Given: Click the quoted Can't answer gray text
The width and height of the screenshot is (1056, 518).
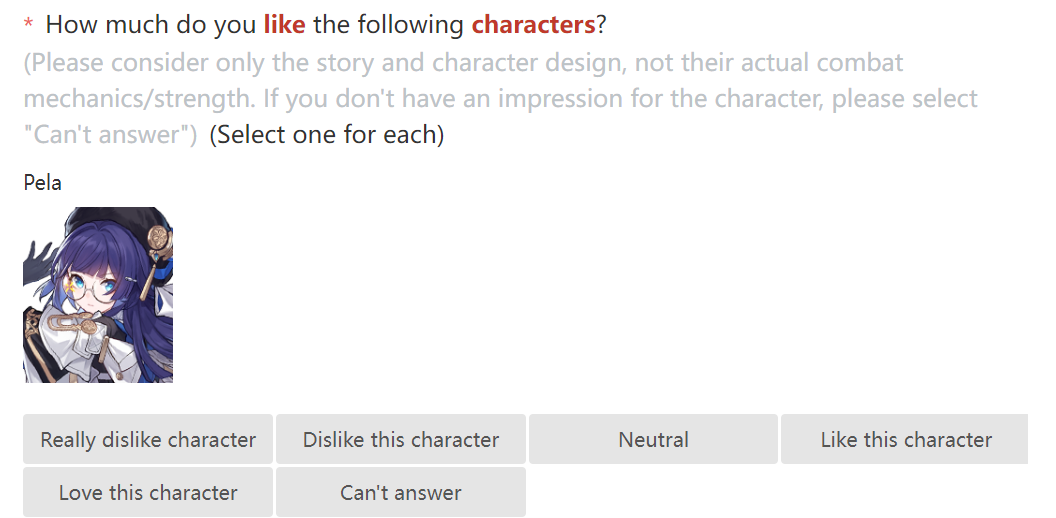Looking at the screenshot, I should tap(110, 134).
